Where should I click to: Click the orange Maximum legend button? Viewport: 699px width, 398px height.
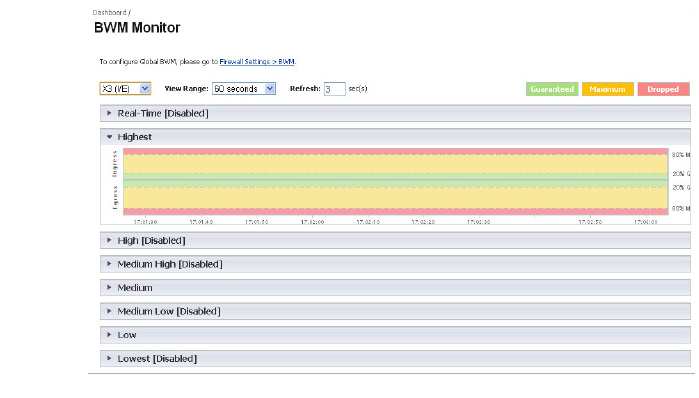(608, 89)
